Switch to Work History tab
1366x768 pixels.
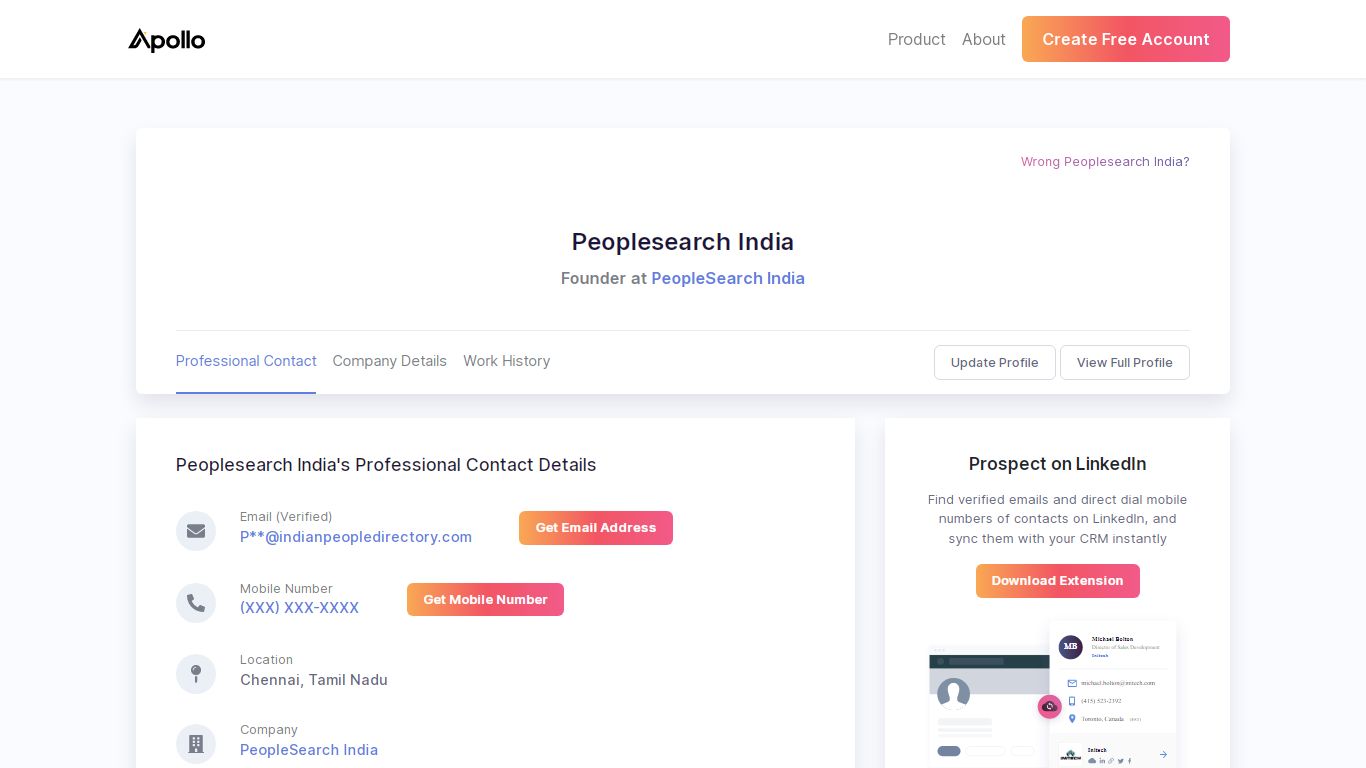coord(507,361)
